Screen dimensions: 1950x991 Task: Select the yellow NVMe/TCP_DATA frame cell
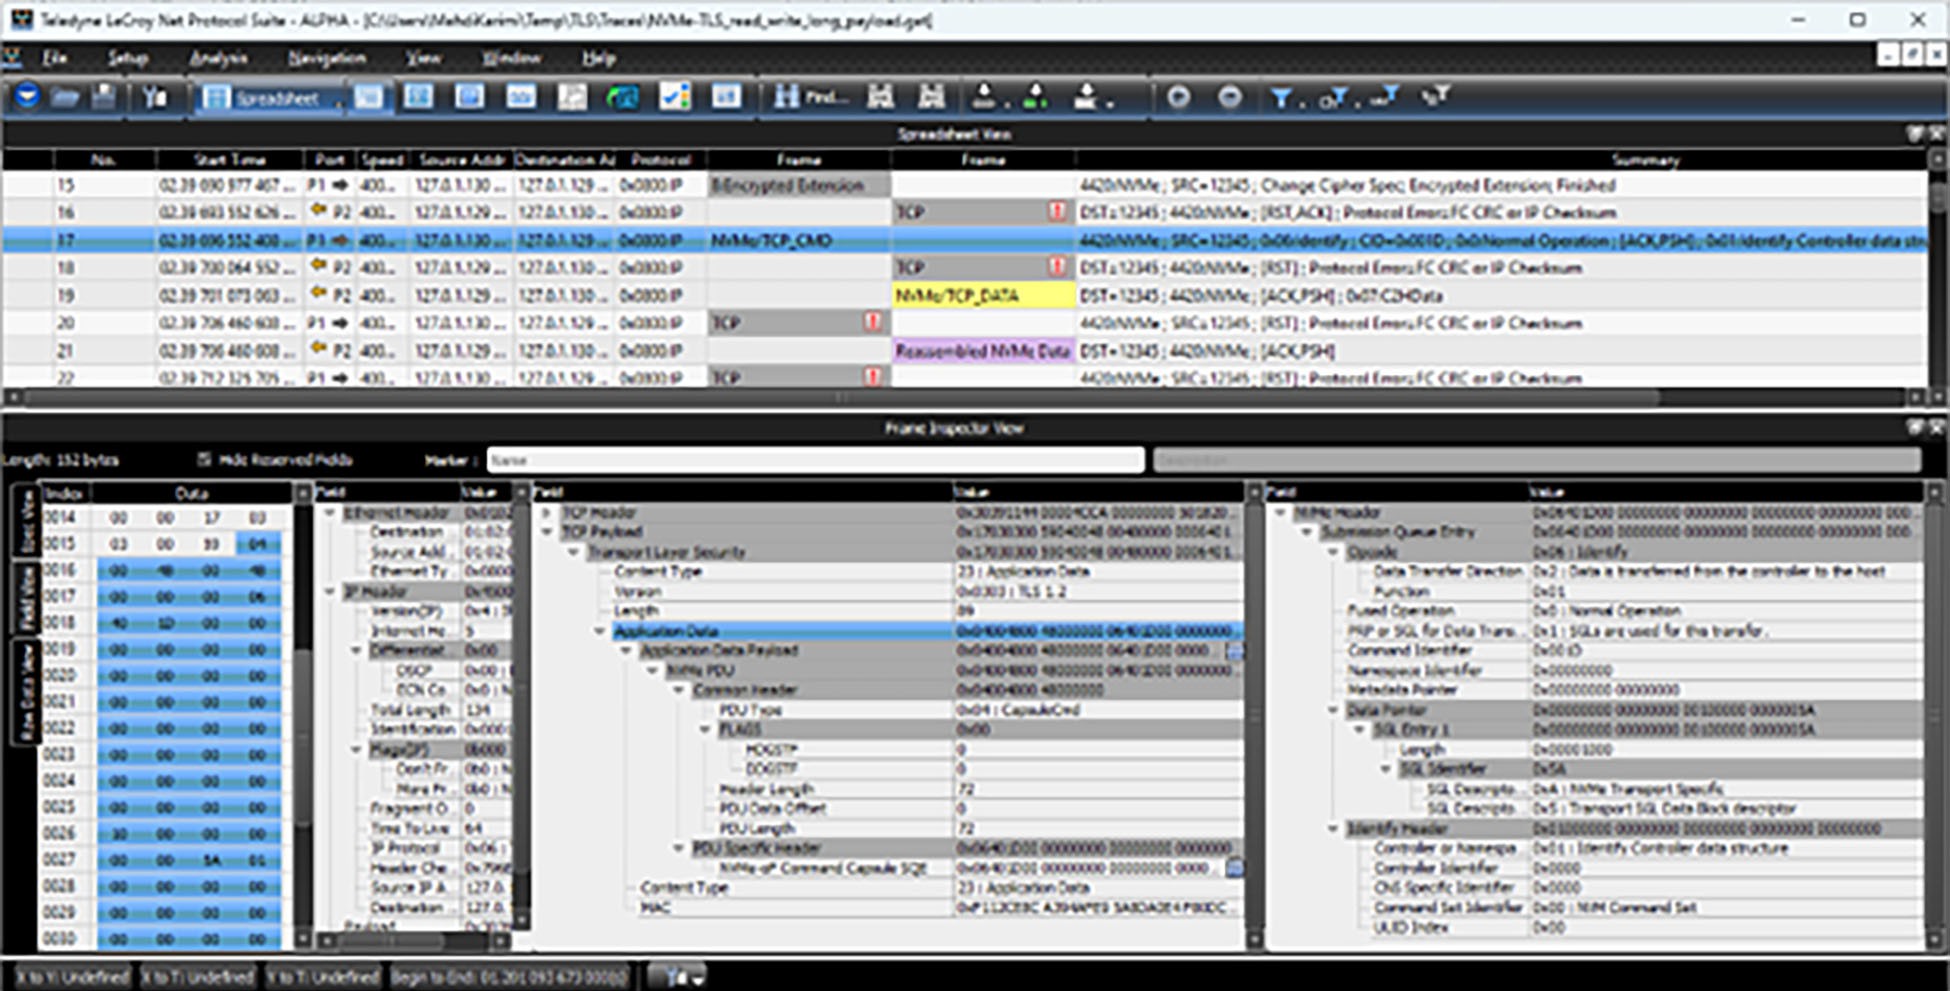pyautogui.click(x=983, y=295)
